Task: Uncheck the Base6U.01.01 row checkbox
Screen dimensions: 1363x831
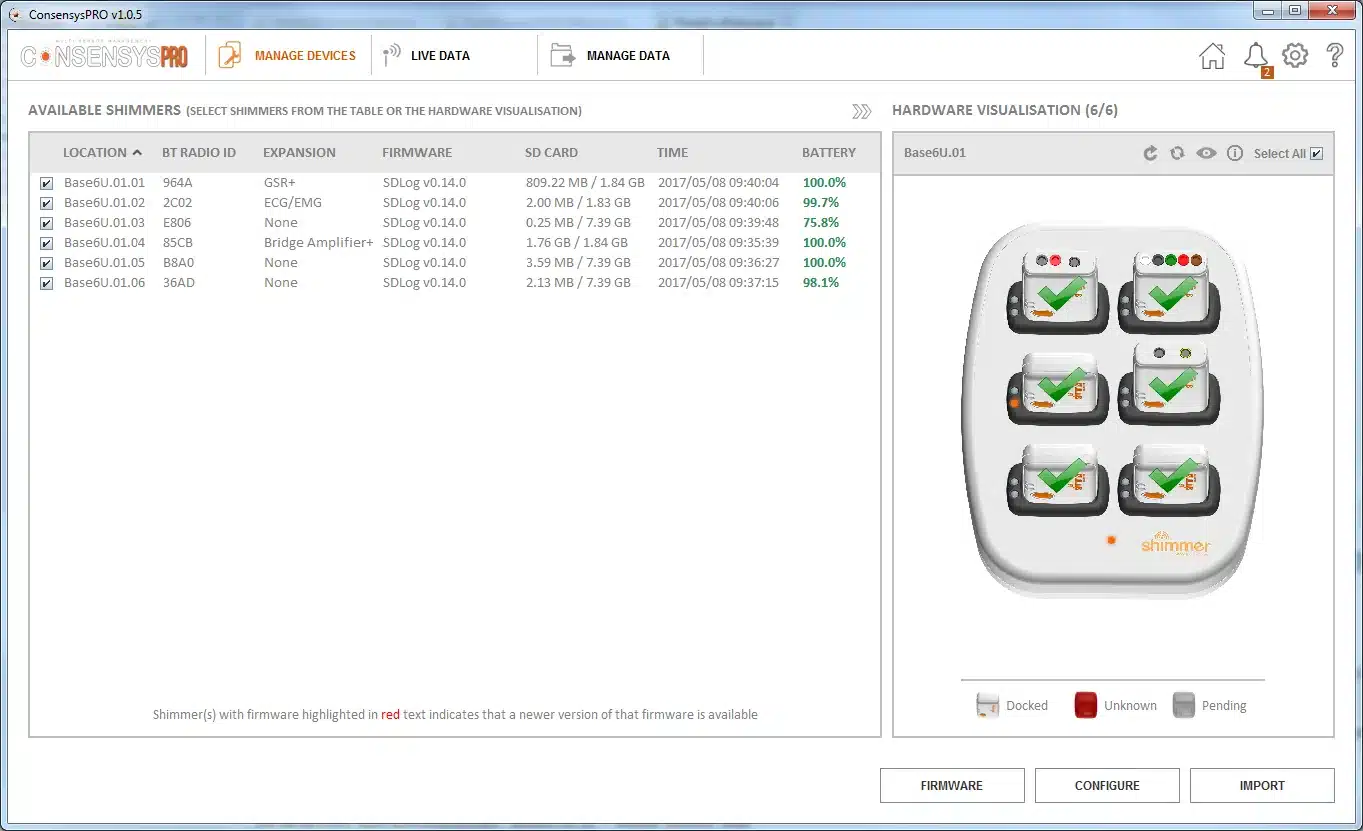Action: click(x=47, y=183)
